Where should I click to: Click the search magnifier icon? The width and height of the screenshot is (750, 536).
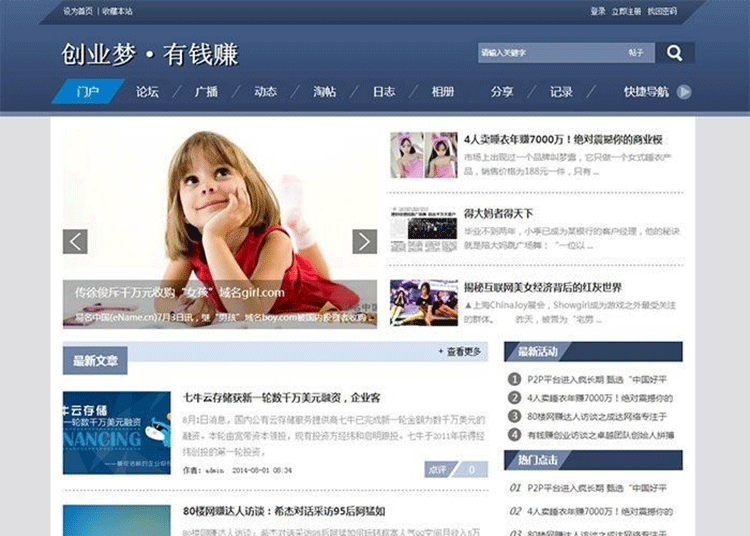pos(674,53)
